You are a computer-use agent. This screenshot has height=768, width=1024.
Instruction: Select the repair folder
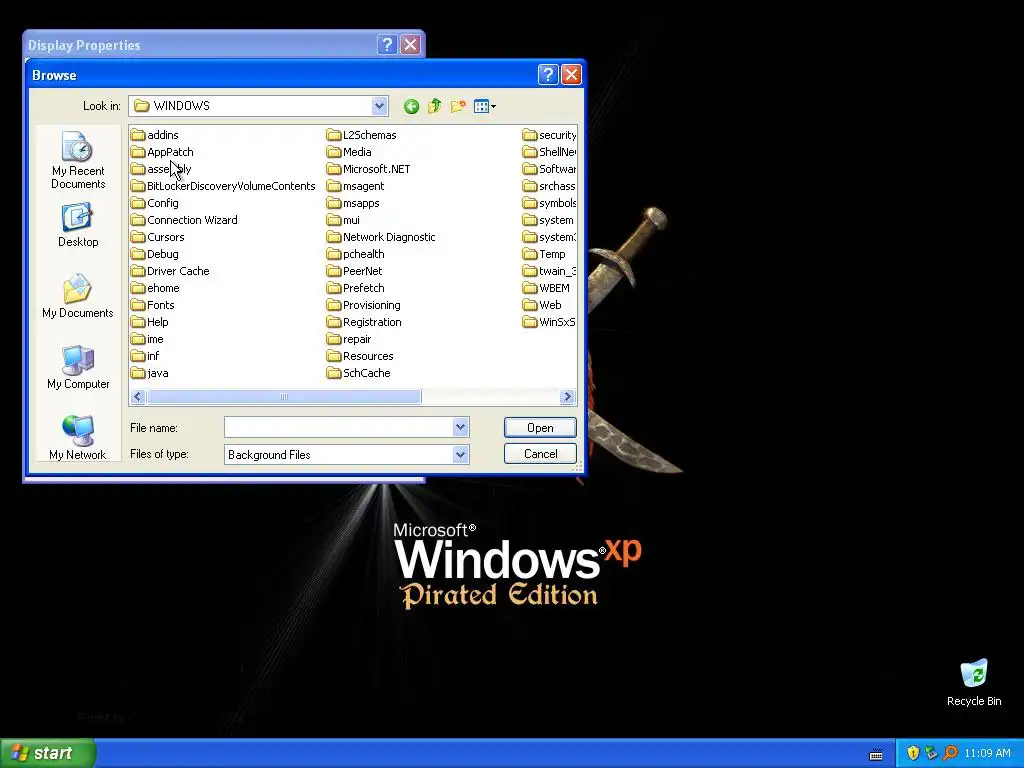point(349,339)
